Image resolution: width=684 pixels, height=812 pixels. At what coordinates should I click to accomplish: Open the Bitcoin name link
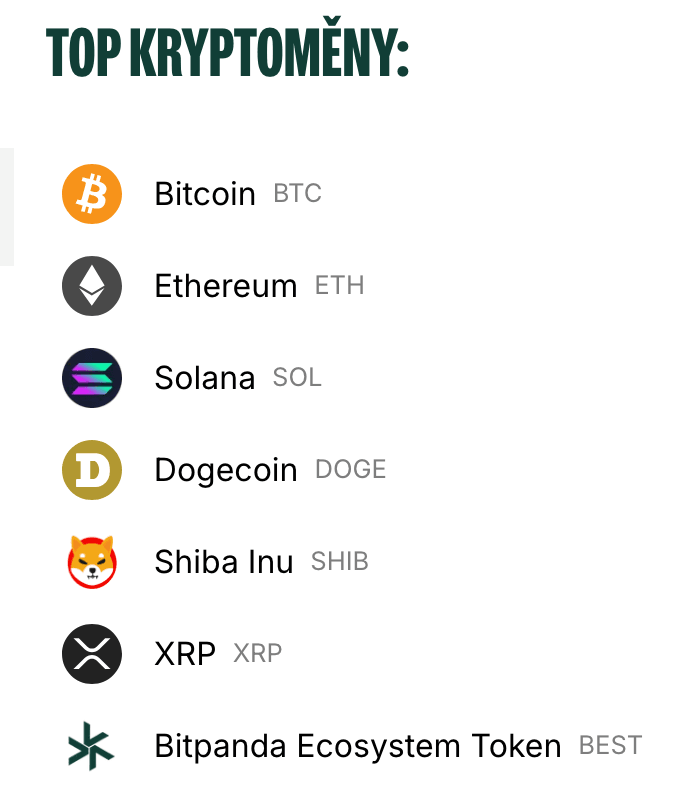click(x=205, y=194)
